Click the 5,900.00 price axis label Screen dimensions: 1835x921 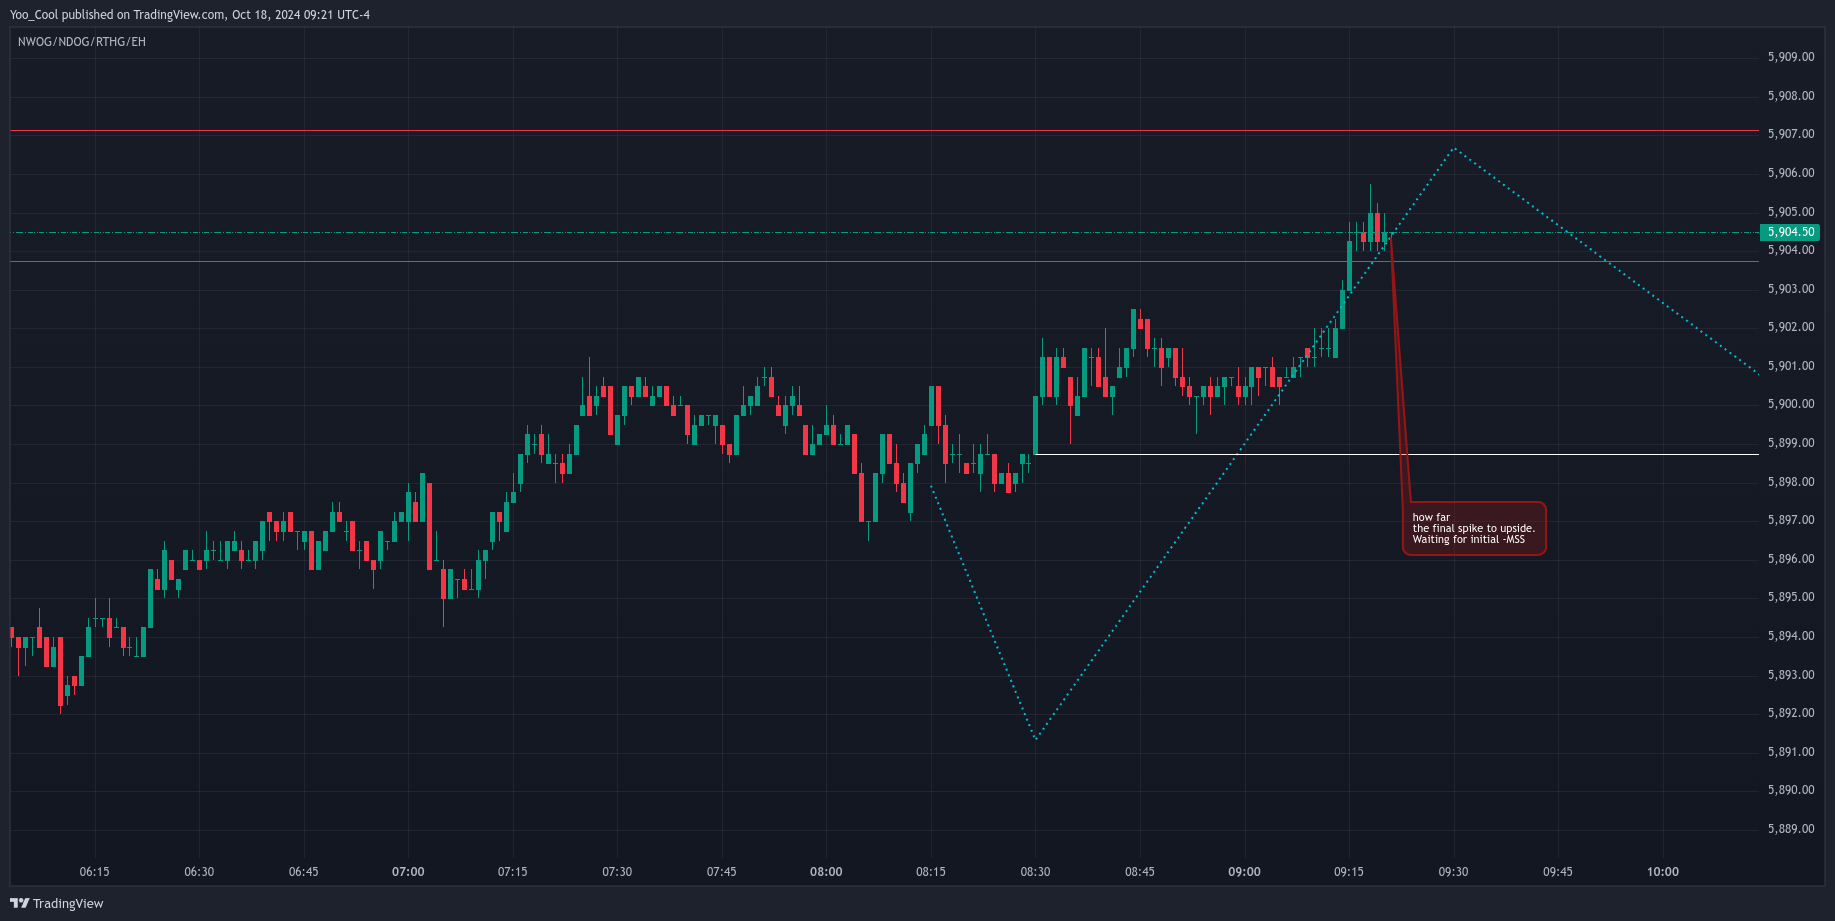[x=1791, y=404]
